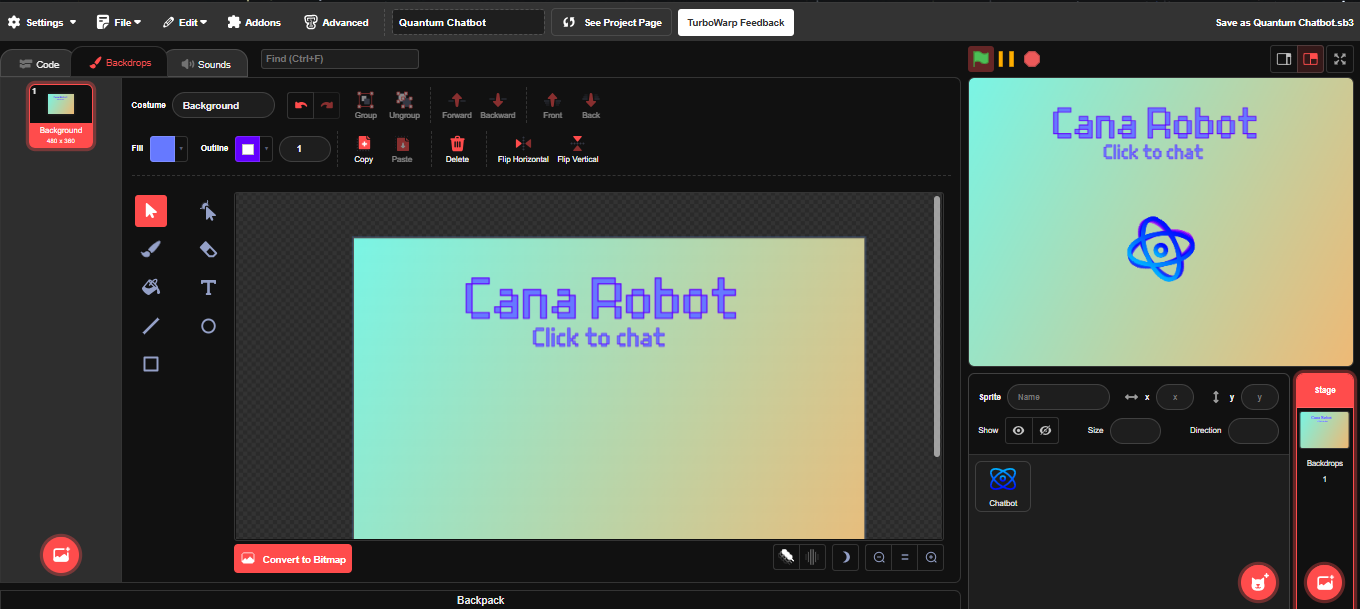
Task: Switch to the Backdrops tab
Action: click(120, 62)
